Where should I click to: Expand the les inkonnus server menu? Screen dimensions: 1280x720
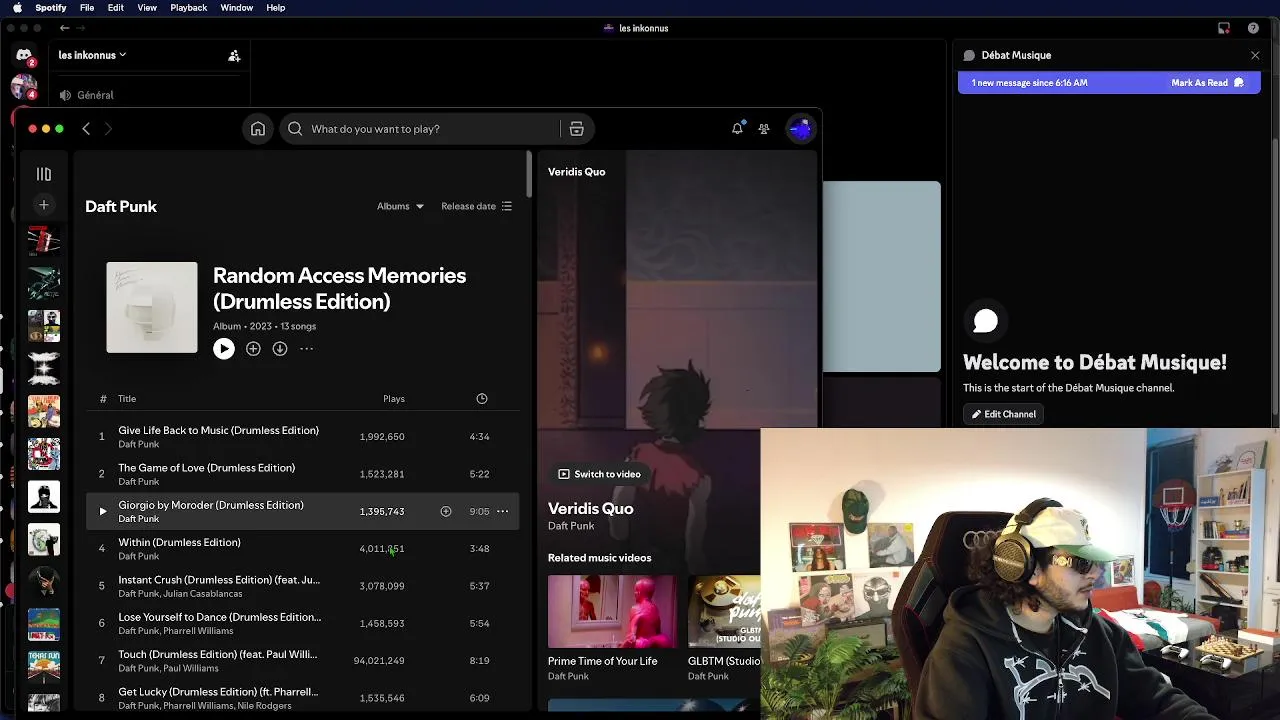[93, 55]
